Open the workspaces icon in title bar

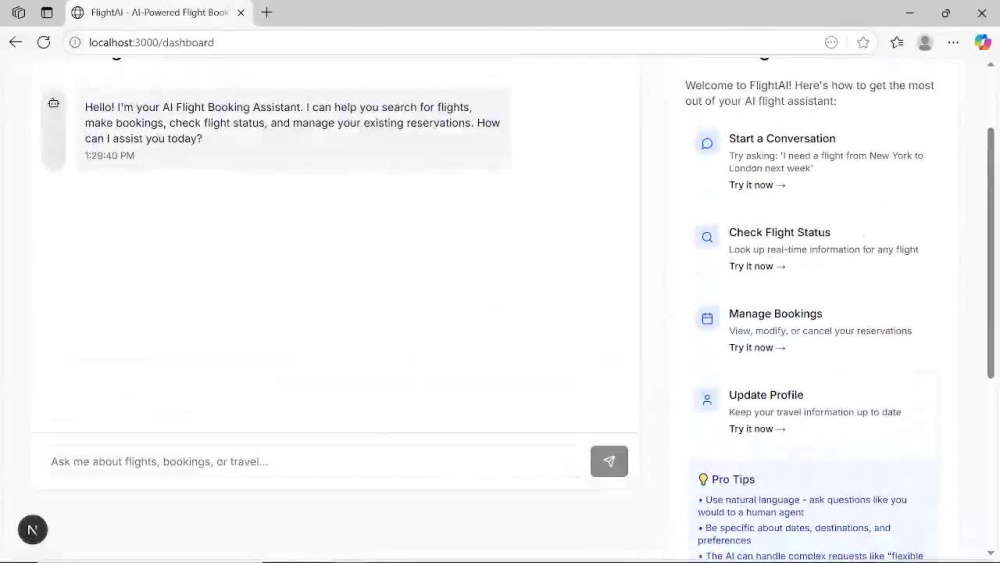tap(18, 12)
